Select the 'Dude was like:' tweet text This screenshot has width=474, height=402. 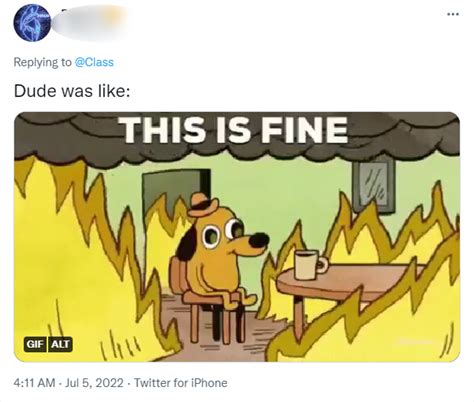click(72, 91)
